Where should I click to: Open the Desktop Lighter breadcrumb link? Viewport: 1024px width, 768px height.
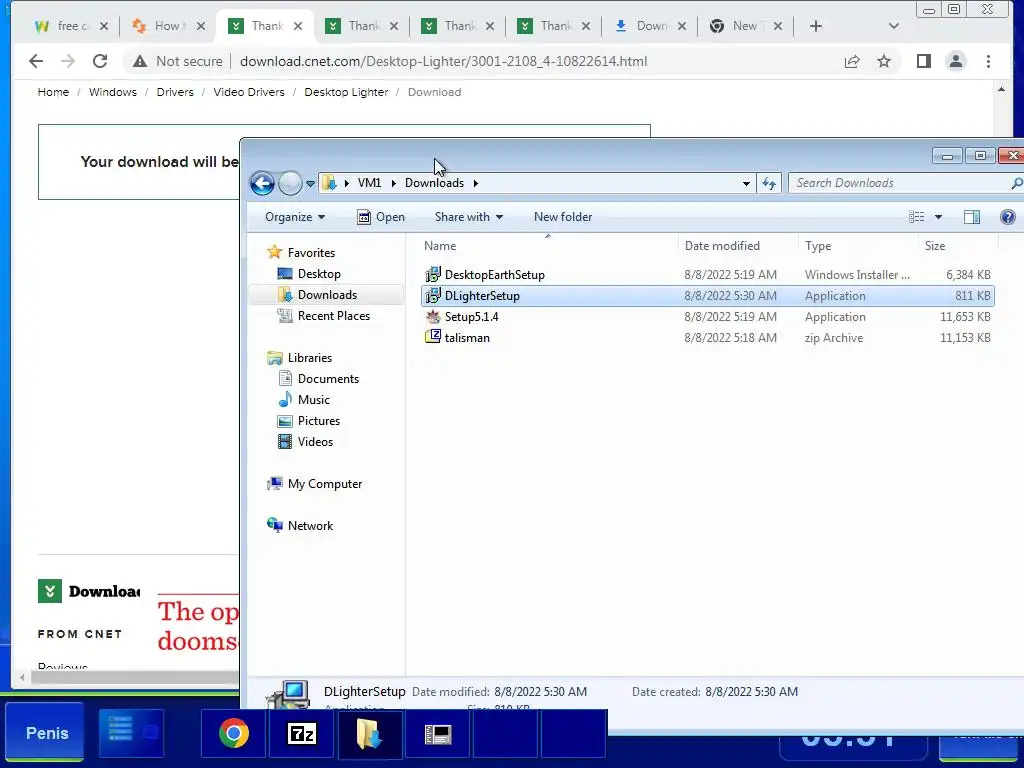[346, 92]
